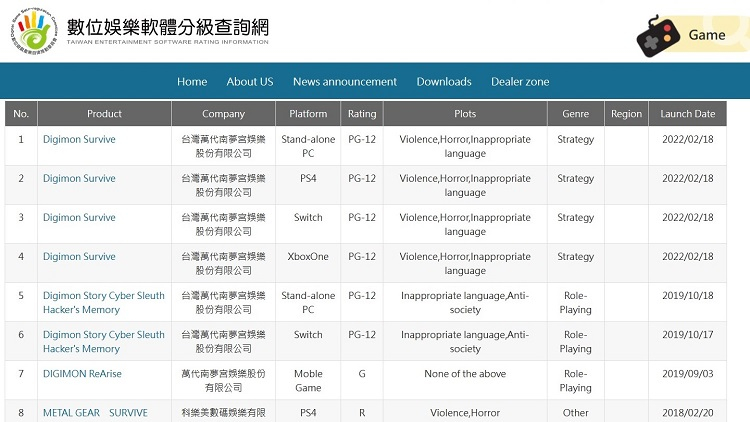
Task: Click the Moble Game platform cell
Action: tap(308, 380)
